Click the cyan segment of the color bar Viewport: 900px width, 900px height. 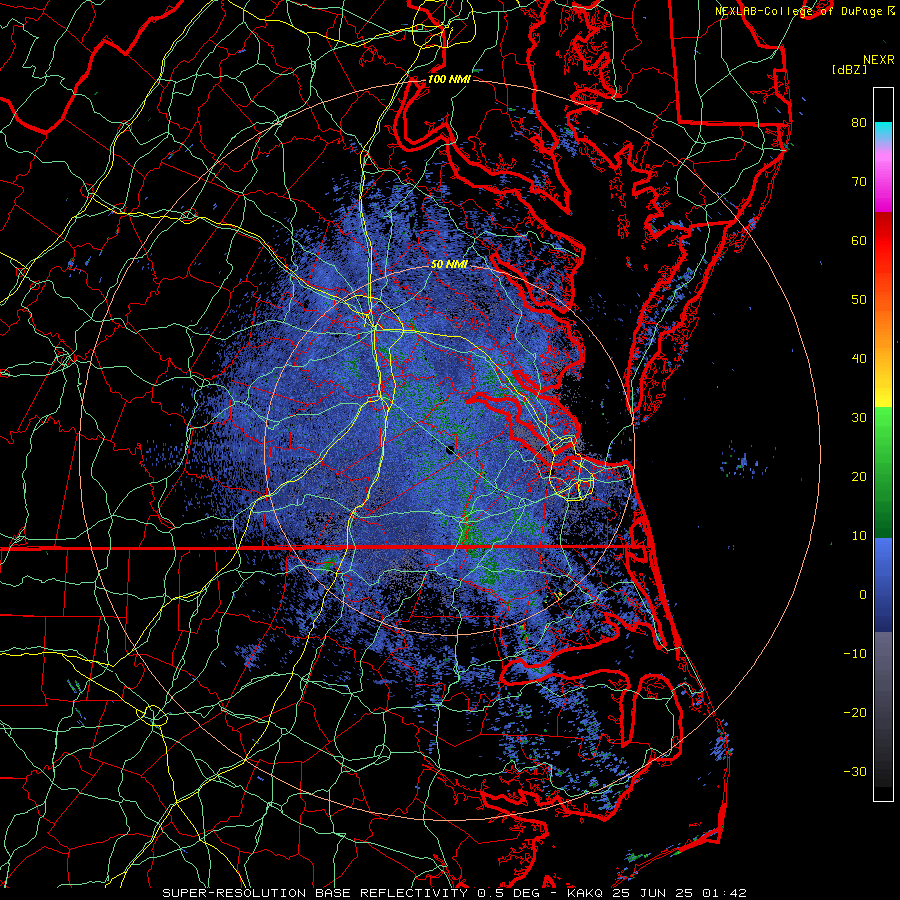[883, 132]
